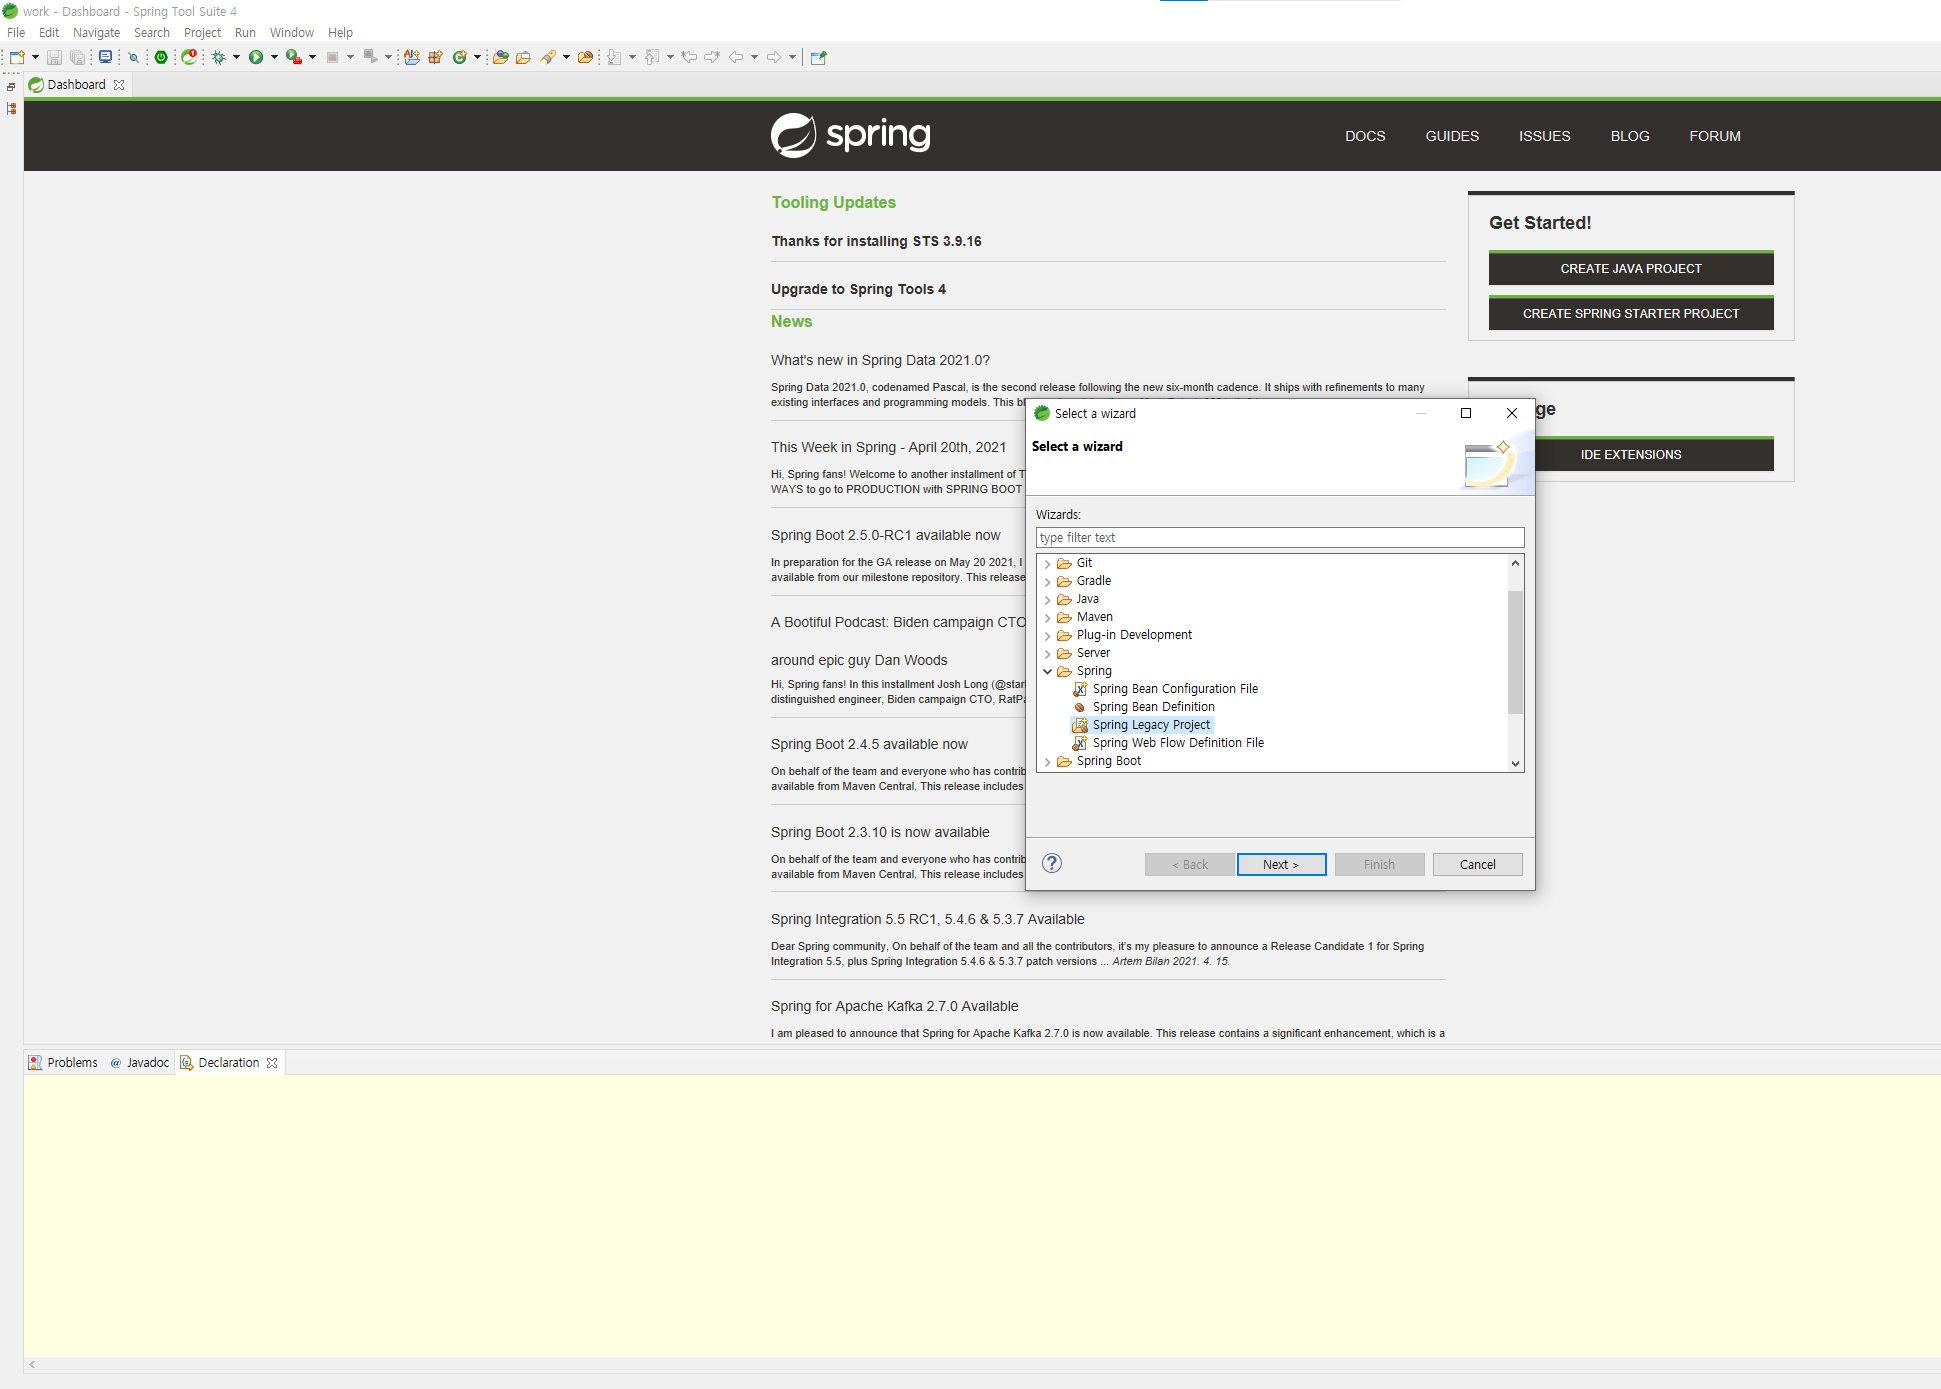Image resolution: width=1941 pixels, height=1389 pixels.
Task: Collapse the Spring folder
Action: coord(1047,671)
